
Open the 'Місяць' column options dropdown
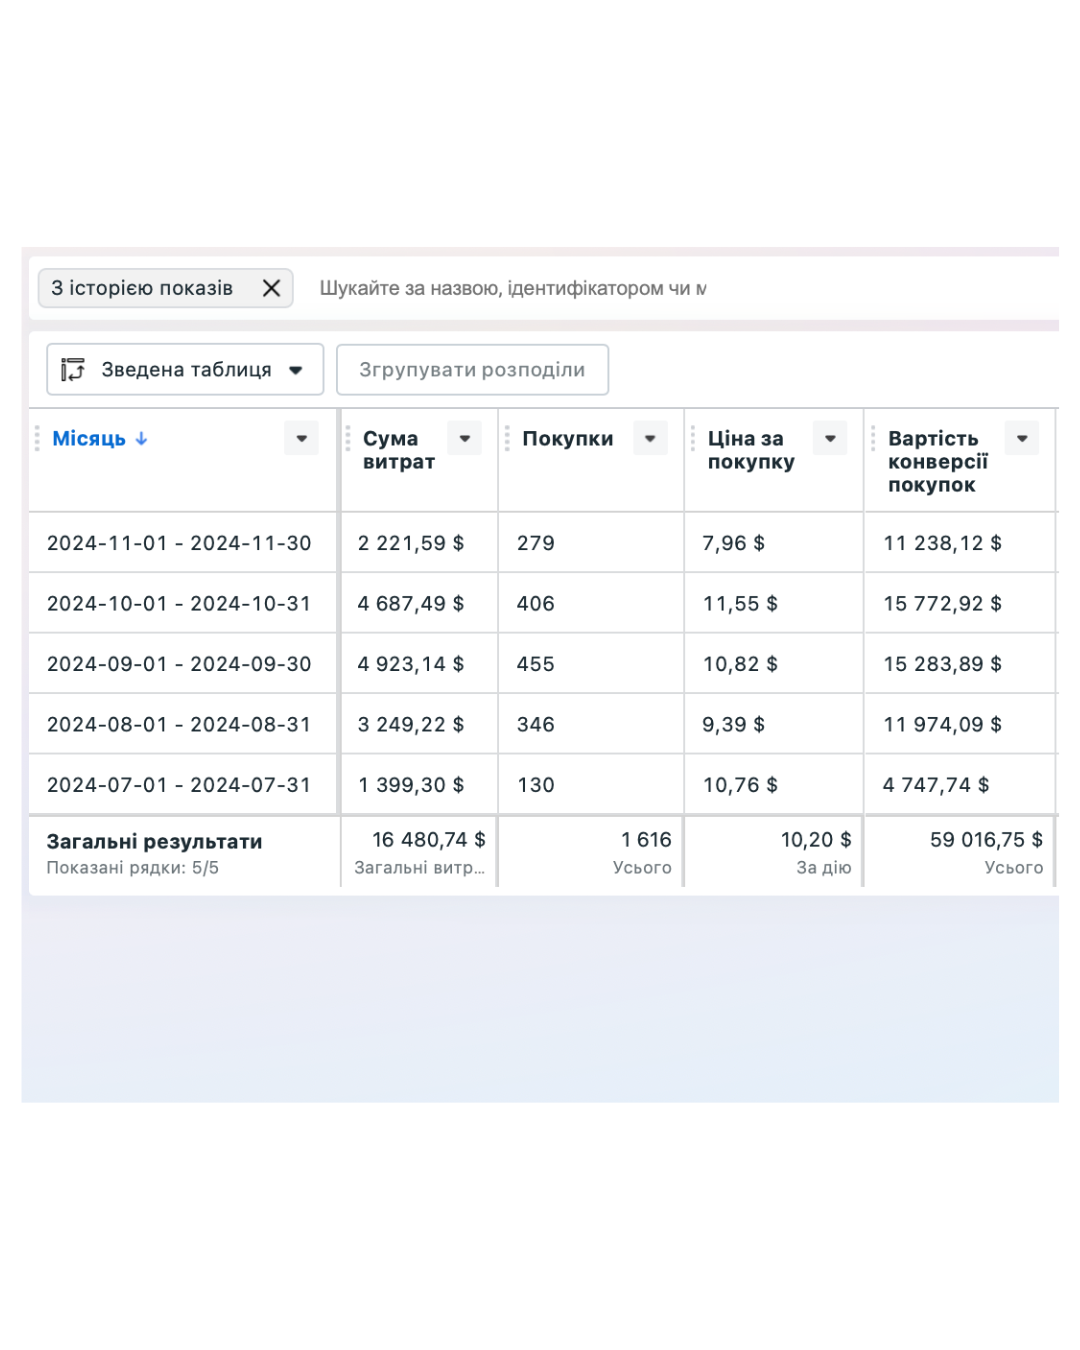point(301,438)
